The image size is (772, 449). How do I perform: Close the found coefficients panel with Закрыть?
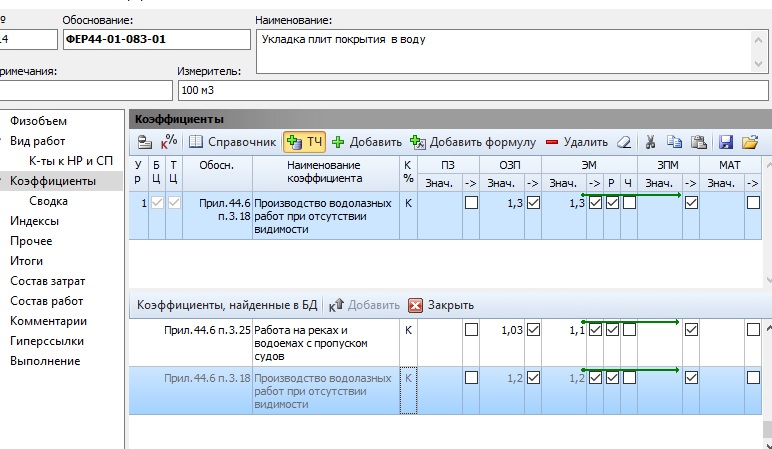coord(441,305)
